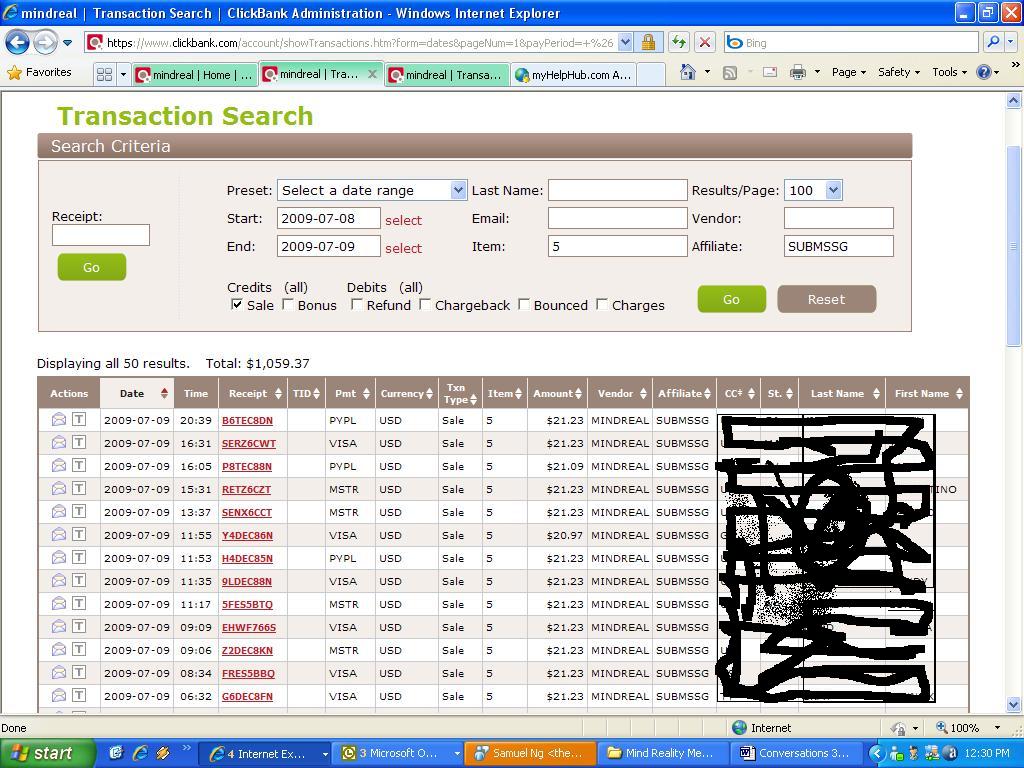The image size is (1024, 768).
Task: Check the Bonus checkbox
Action: 288,304
